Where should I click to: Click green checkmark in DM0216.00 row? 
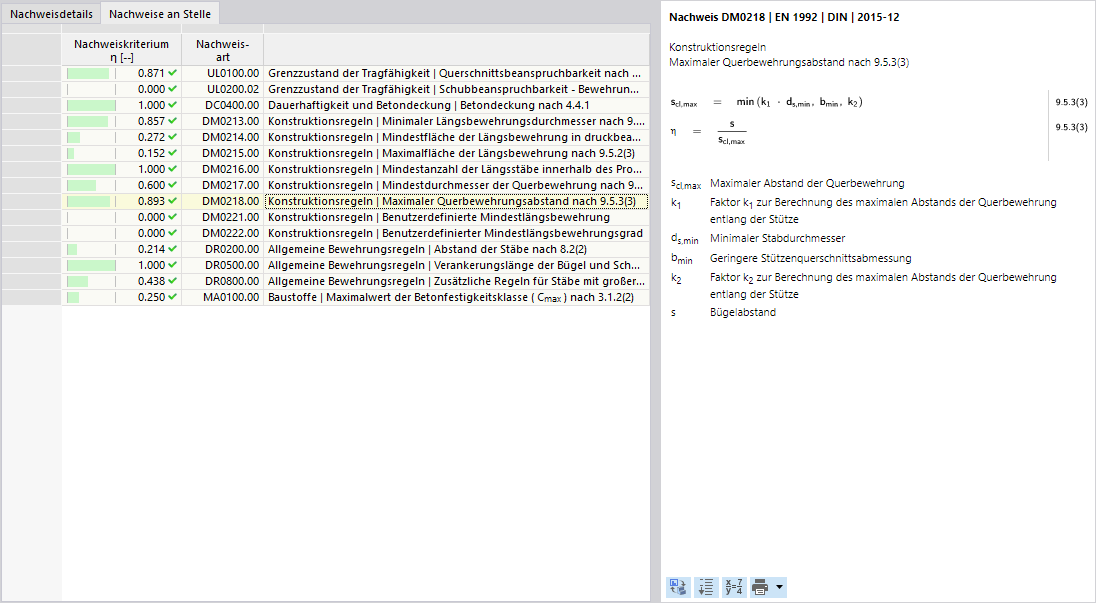click(173, 169)
